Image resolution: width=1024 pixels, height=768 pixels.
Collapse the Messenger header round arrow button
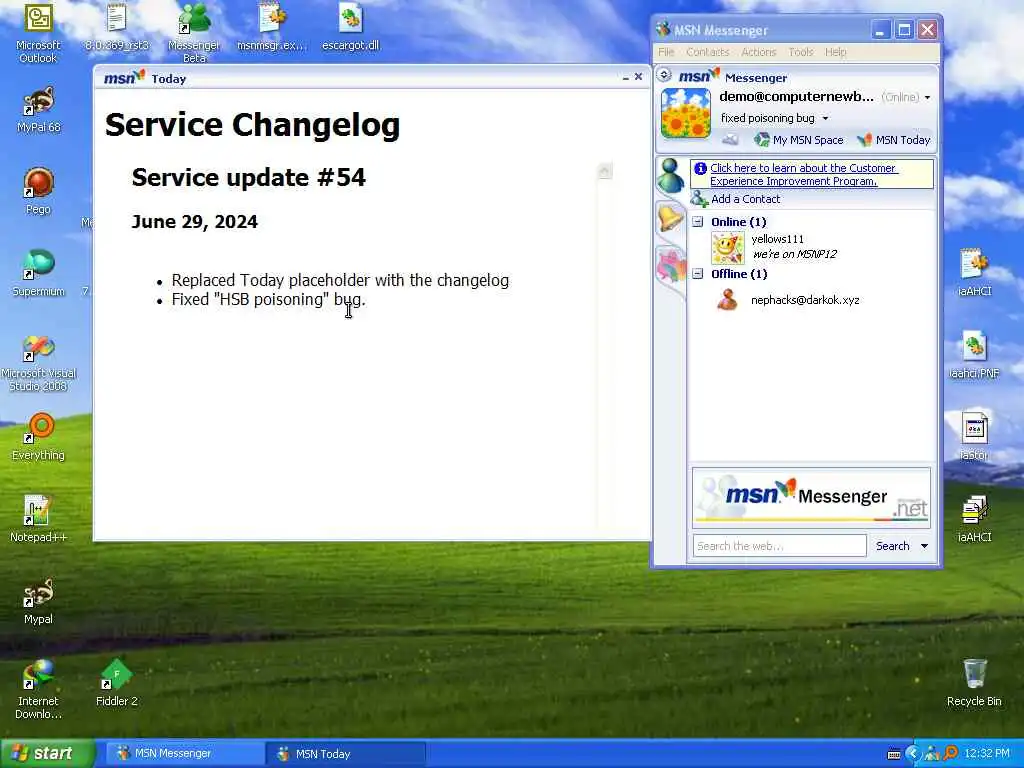[x=664, y=74]
